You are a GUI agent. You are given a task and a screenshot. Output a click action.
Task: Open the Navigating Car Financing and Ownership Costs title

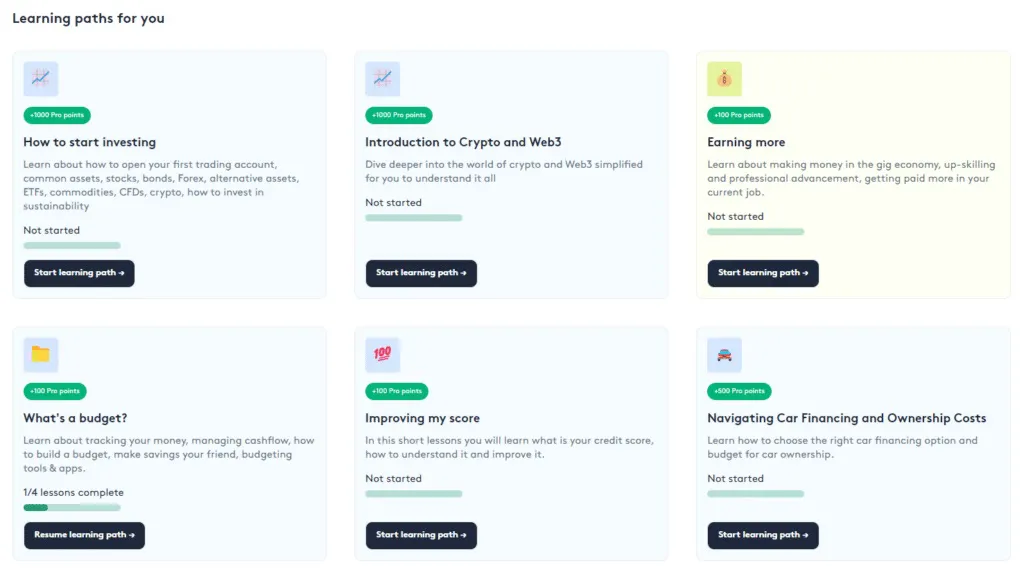846,418
